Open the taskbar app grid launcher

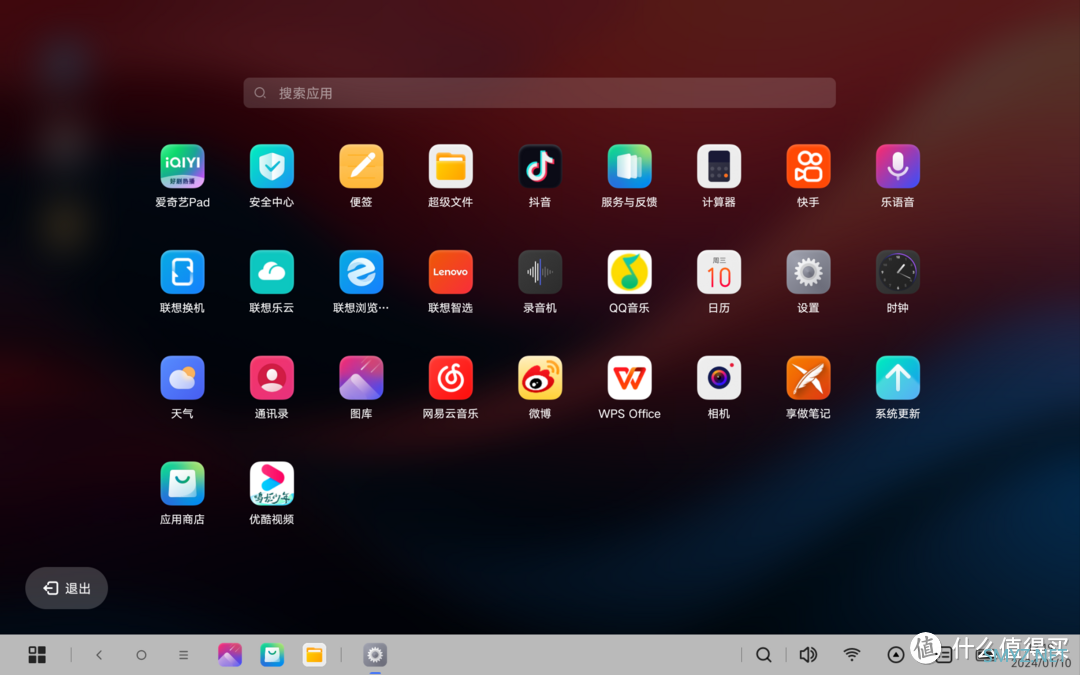pos(37,654)
